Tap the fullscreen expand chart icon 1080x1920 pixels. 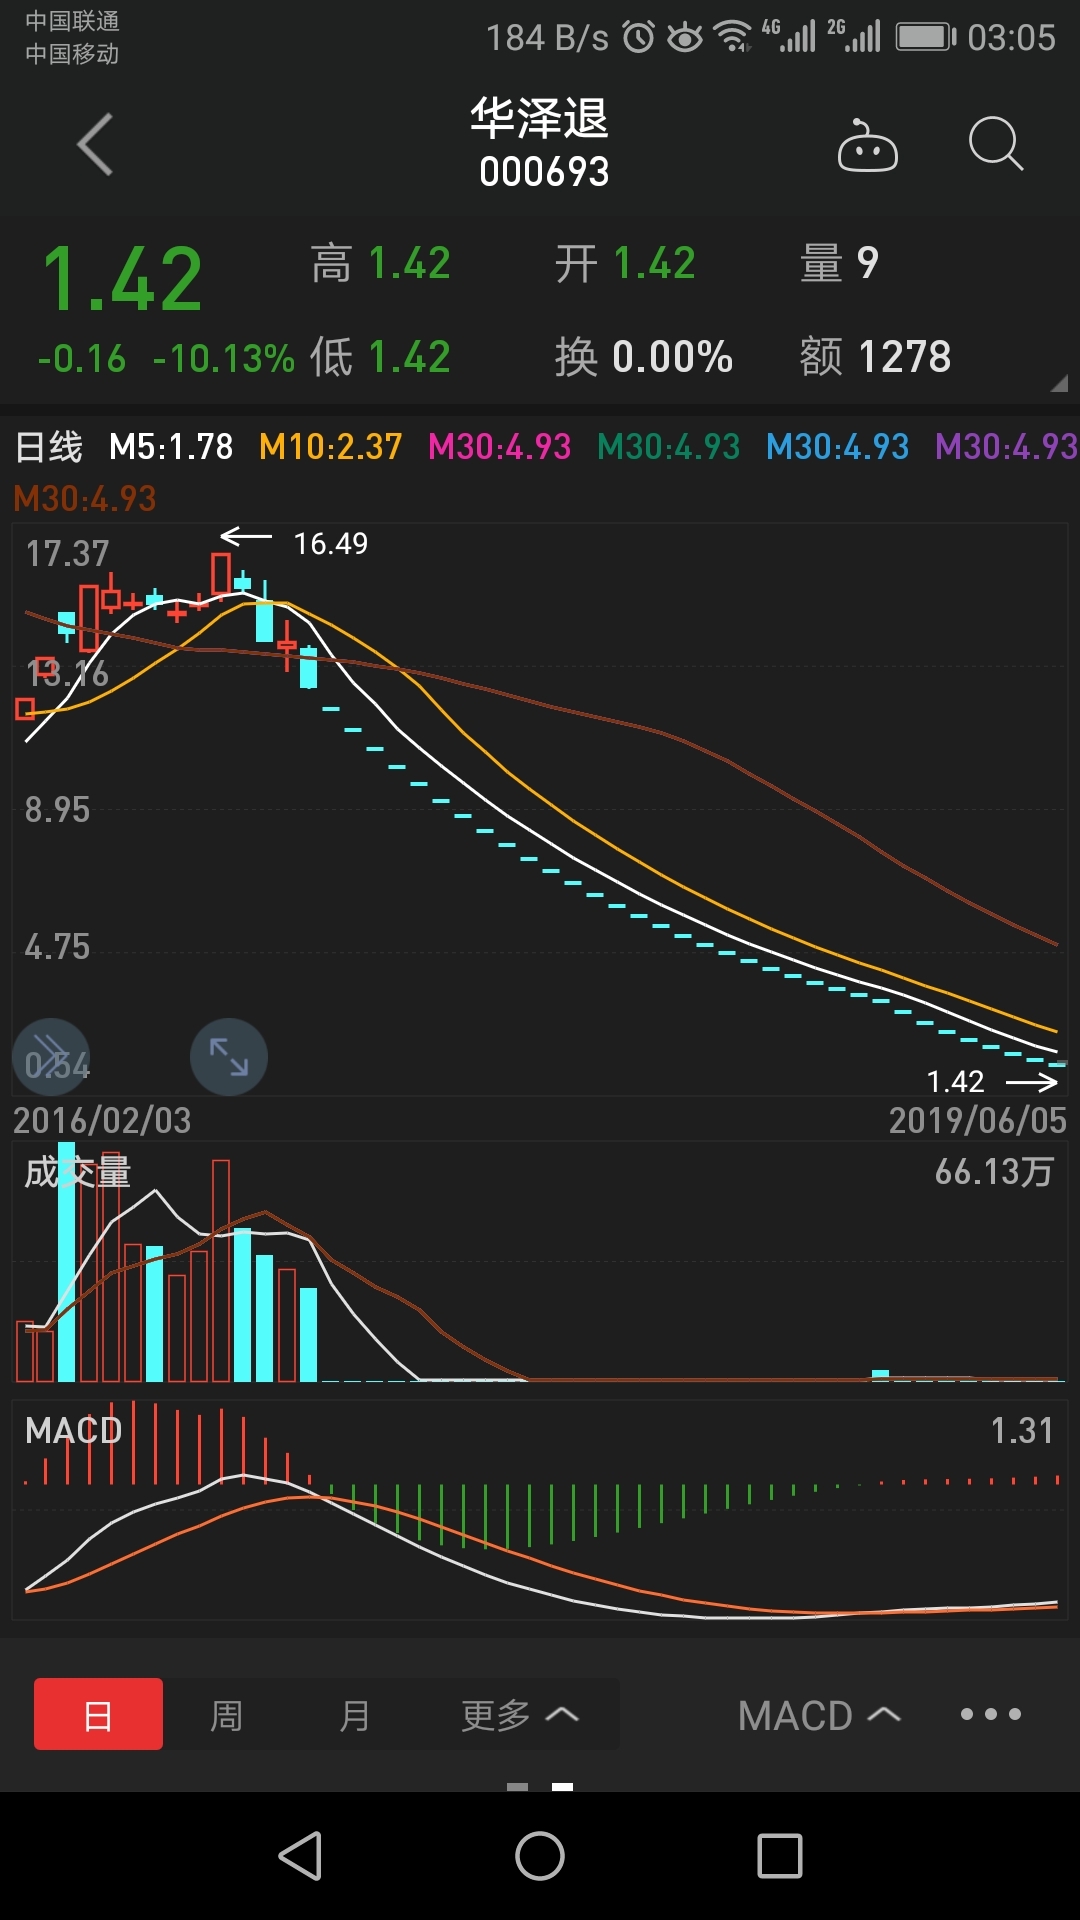click(x=229, y=1057)
